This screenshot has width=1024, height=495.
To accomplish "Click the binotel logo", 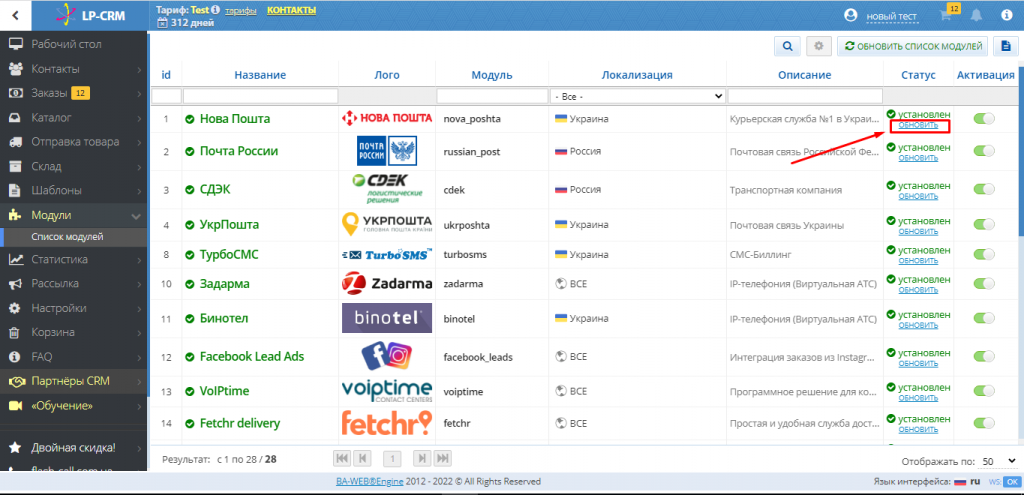I will tap(387, 318).
